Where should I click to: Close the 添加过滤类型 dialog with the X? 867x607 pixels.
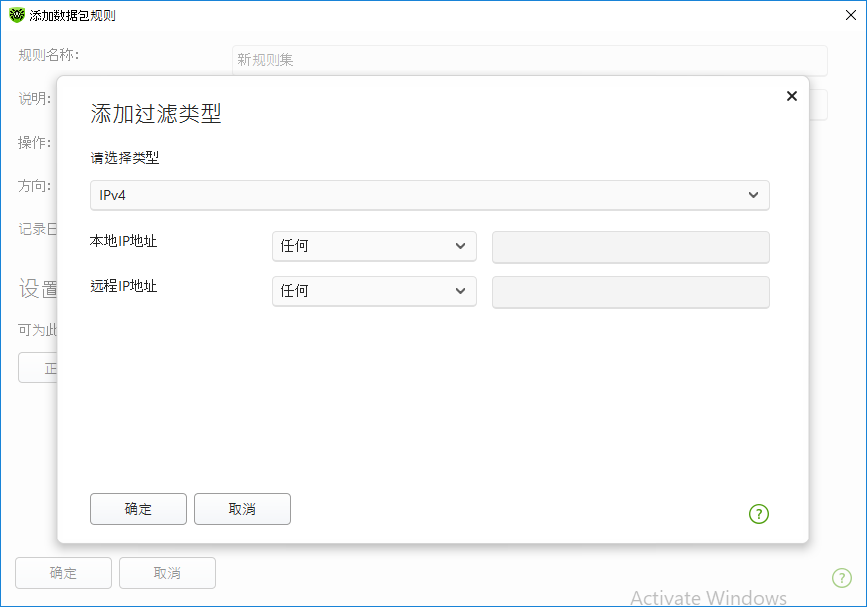[x=791, y=96]
